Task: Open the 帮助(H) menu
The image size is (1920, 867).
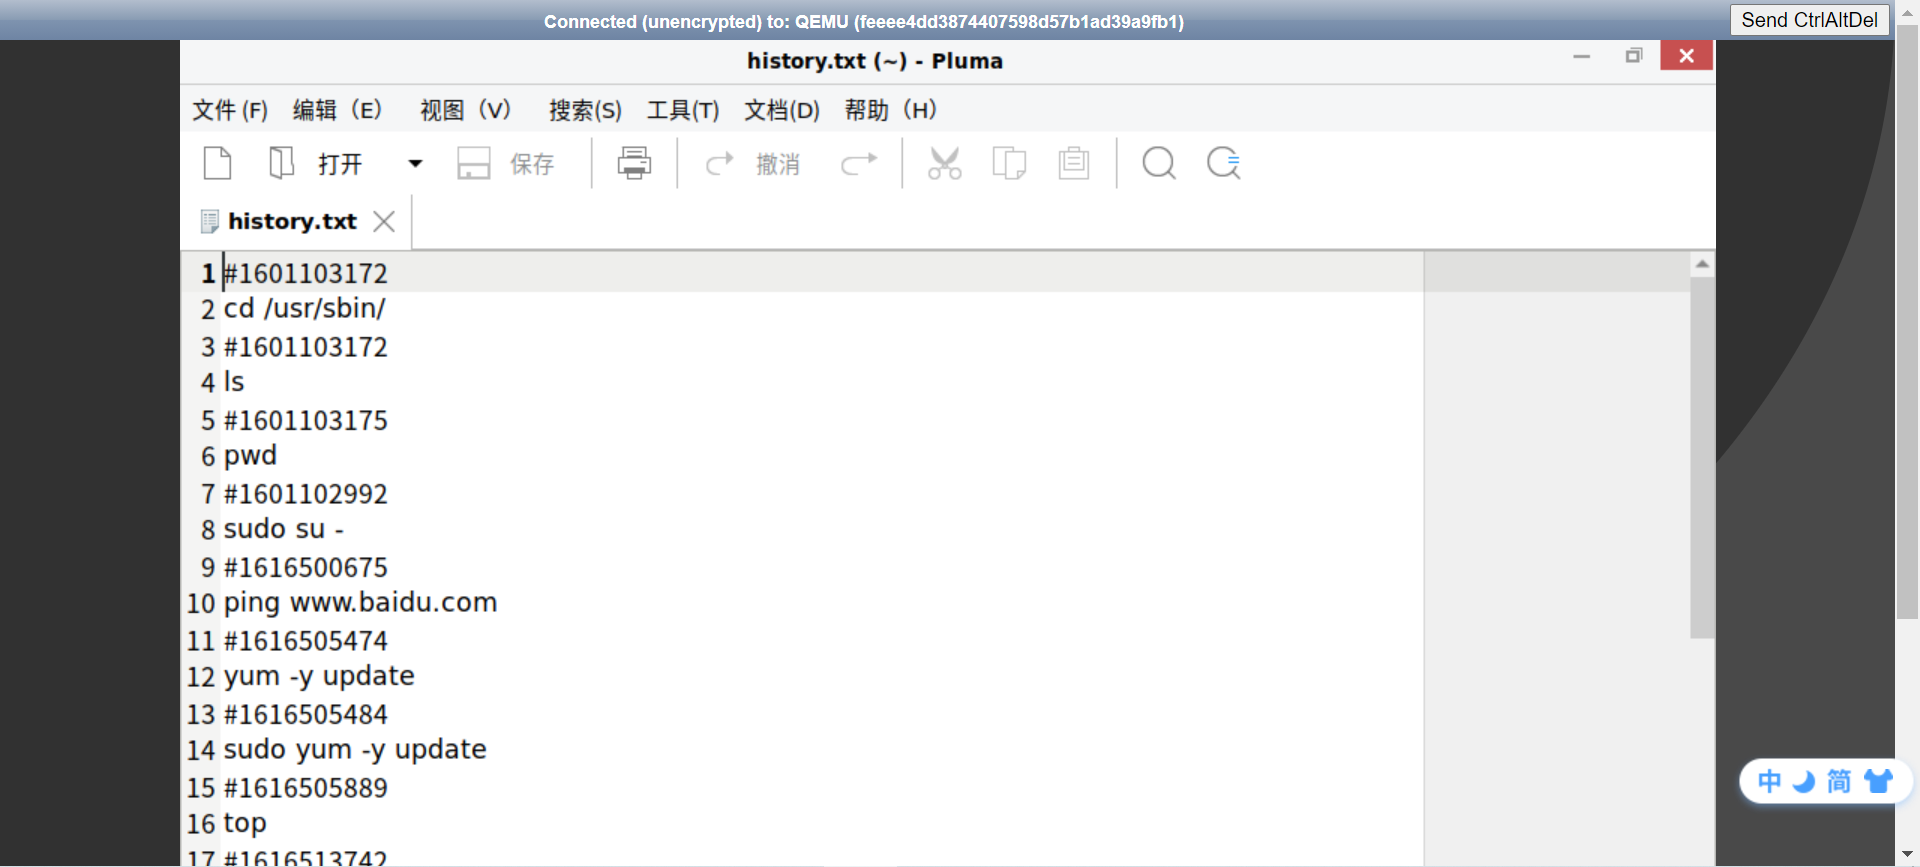Action: coord(890,110)
